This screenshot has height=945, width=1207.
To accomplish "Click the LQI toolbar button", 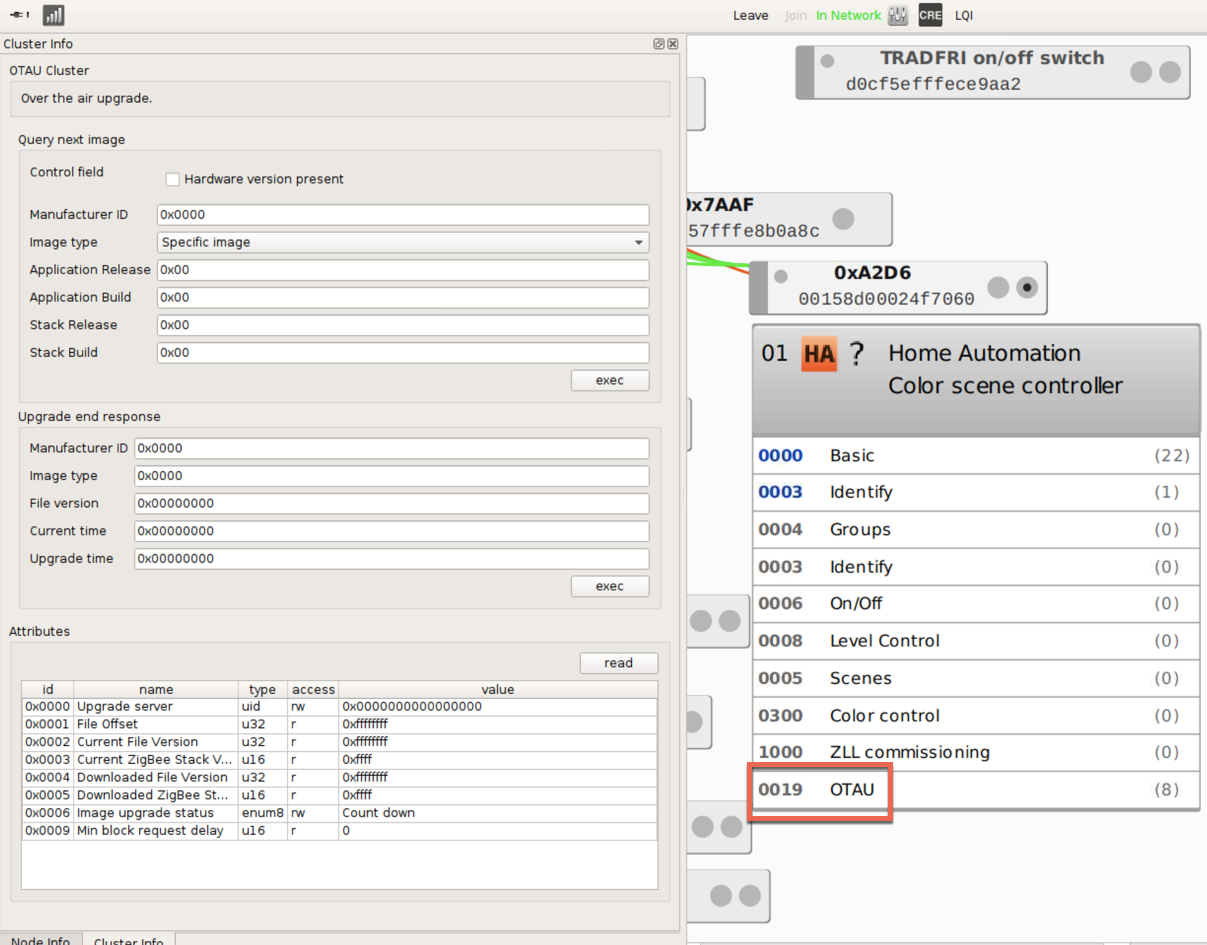I will [964, 15].
